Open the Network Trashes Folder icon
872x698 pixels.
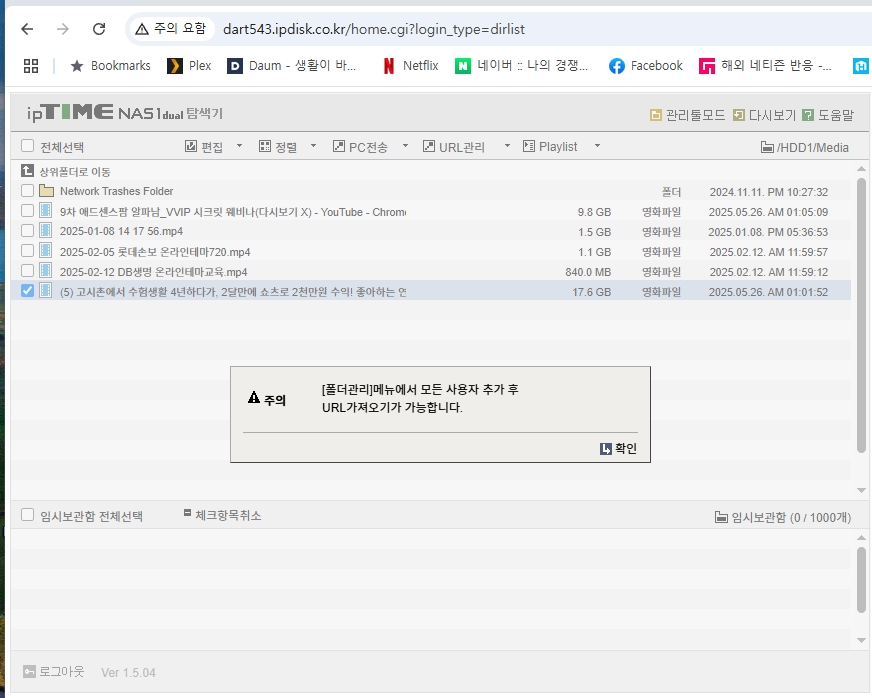click(47, 191)
